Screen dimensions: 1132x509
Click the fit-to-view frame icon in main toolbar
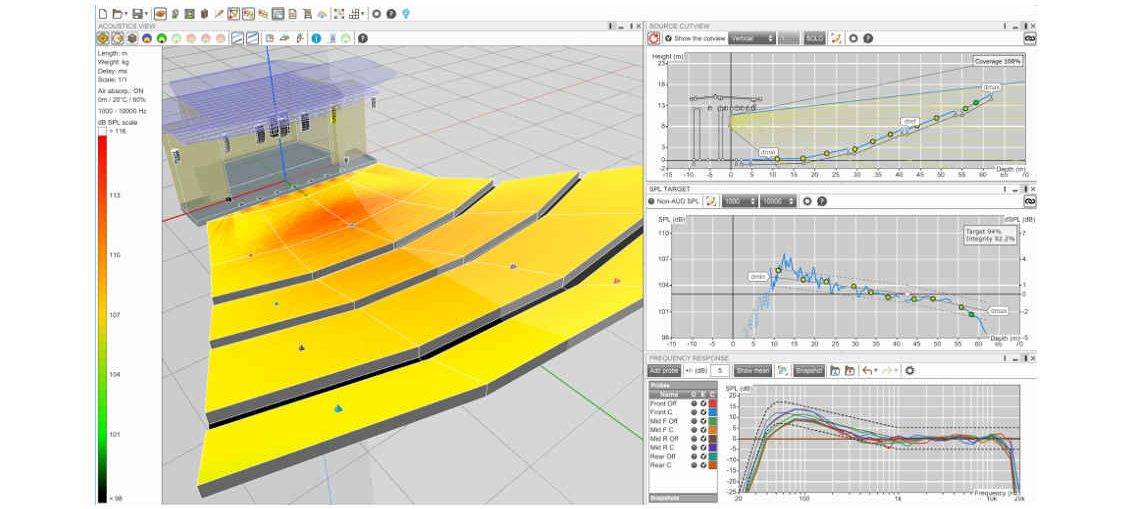[339, 14]
